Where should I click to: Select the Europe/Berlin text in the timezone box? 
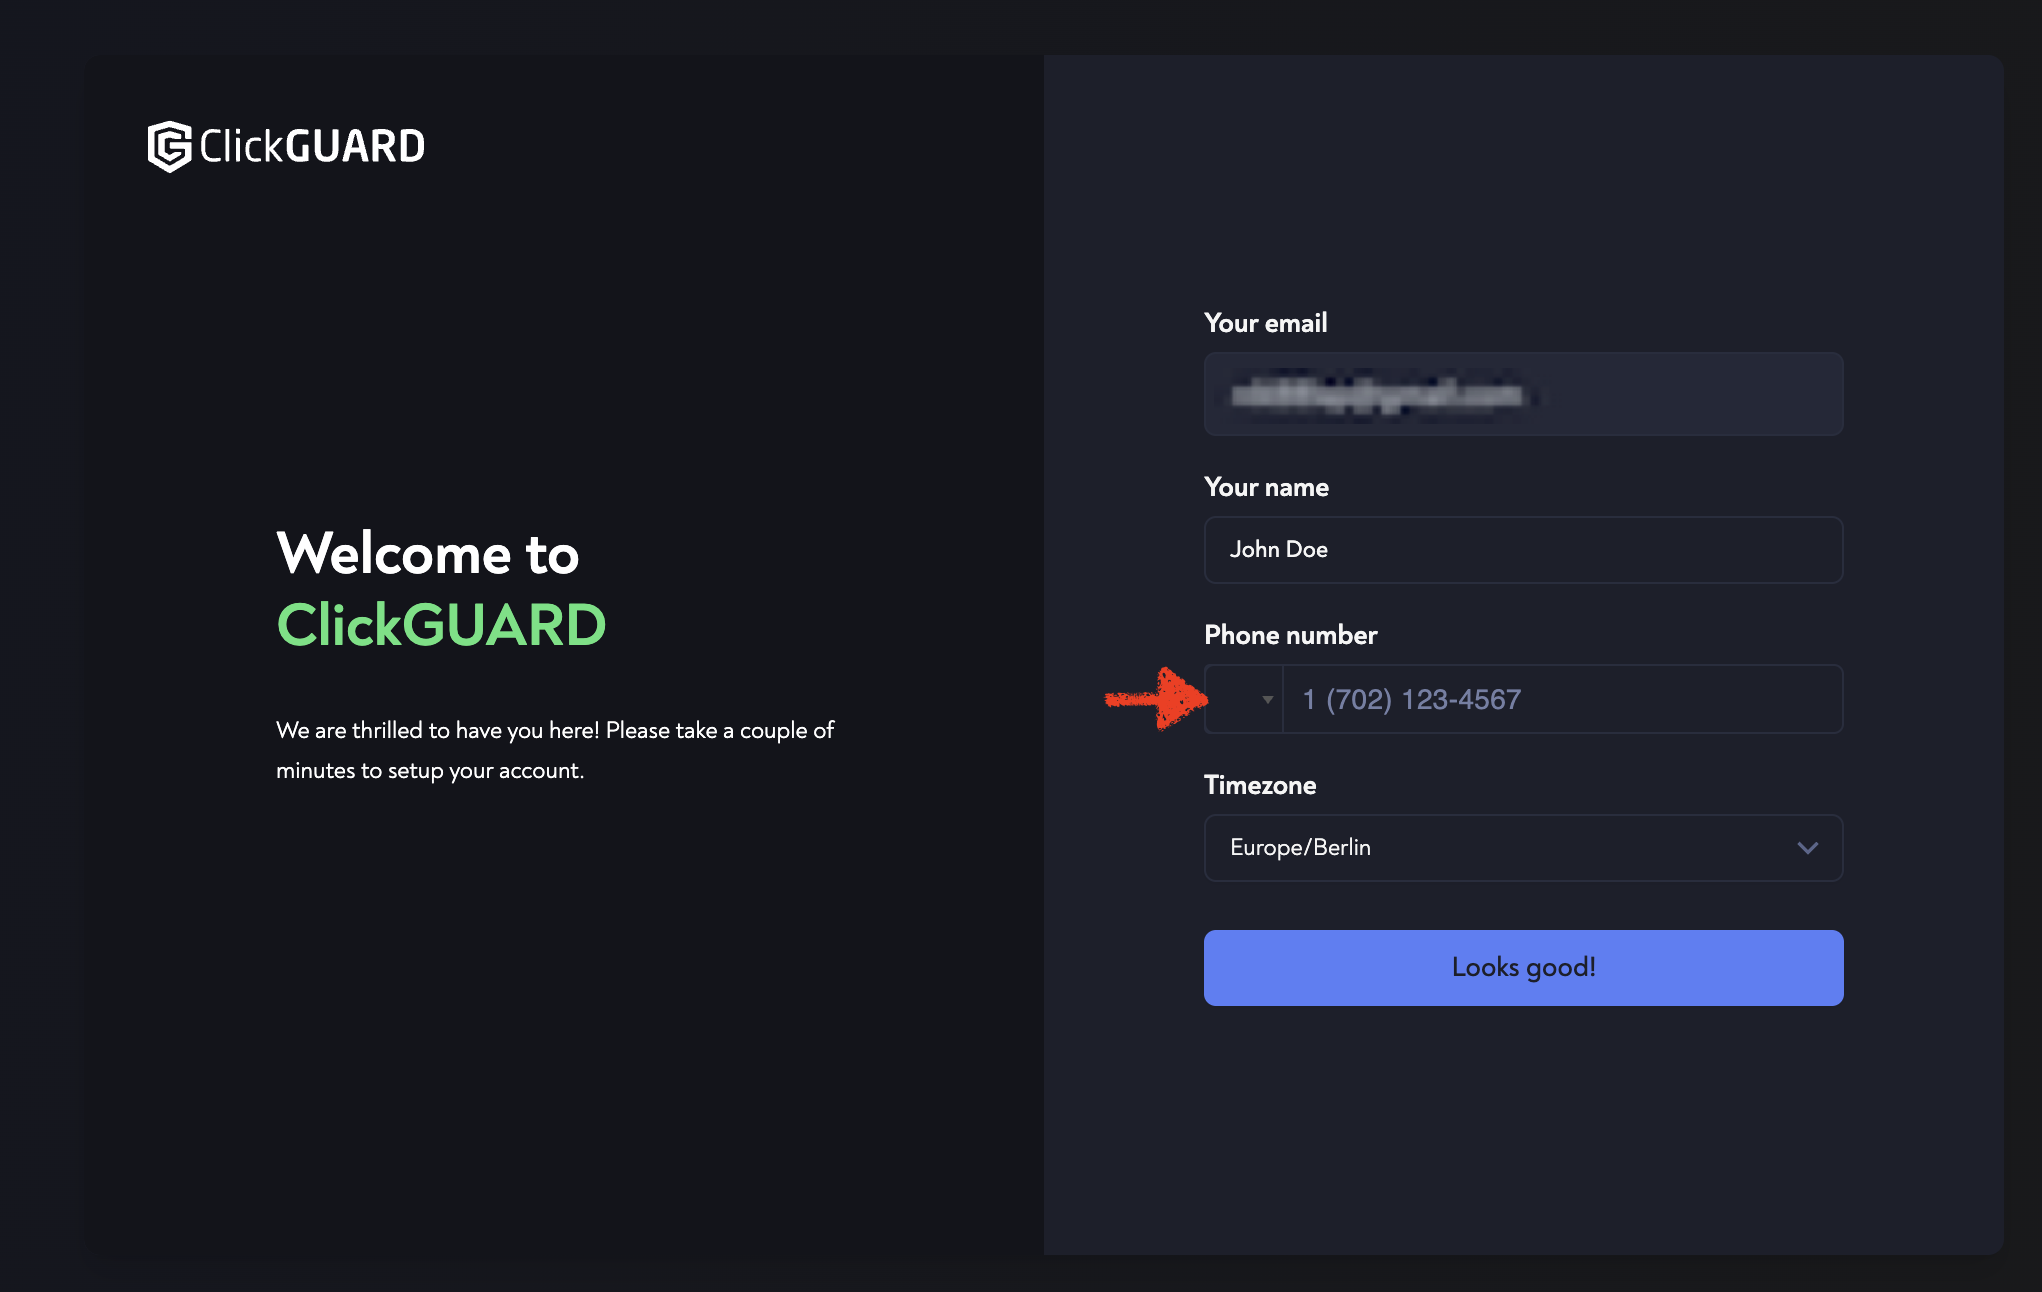click(x=1300, y=847)
